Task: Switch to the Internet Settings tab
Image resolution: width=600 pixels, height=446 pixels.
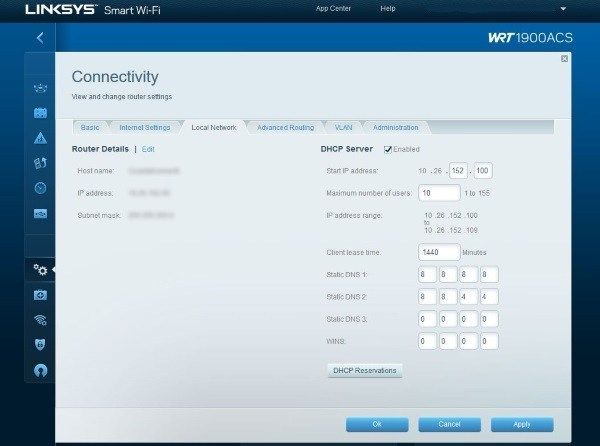Action: pyautogui.click(x=145, y=128)
